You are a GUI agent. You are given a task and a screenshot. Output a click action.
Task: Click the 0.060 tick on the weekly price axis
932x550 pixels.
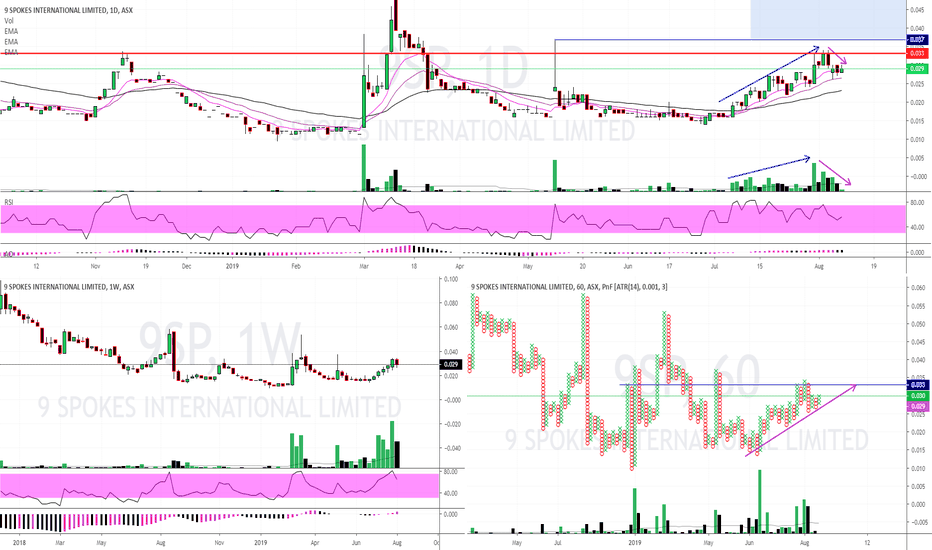[451, 328]
